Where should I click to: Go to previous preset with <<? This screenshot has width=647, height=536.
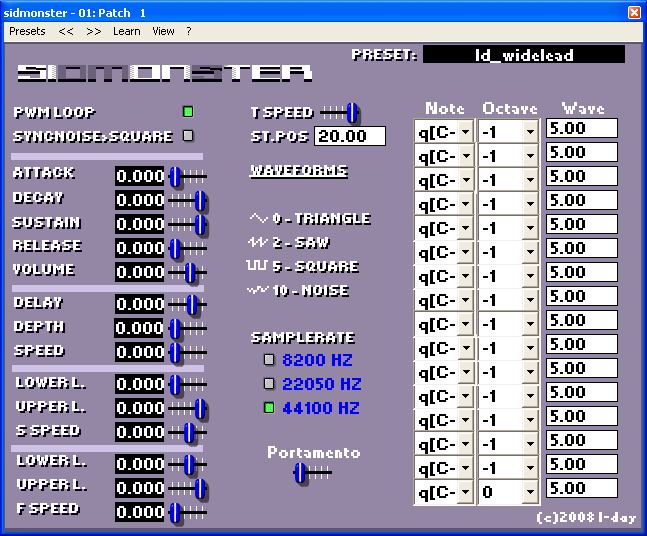coord(66,31)
